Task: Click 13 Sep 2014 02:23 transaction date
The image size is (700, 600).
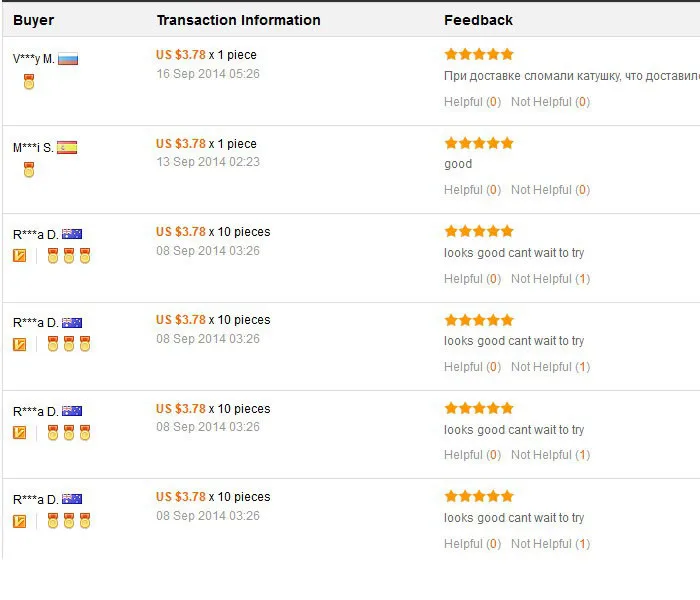Action: tap(208, 162)
